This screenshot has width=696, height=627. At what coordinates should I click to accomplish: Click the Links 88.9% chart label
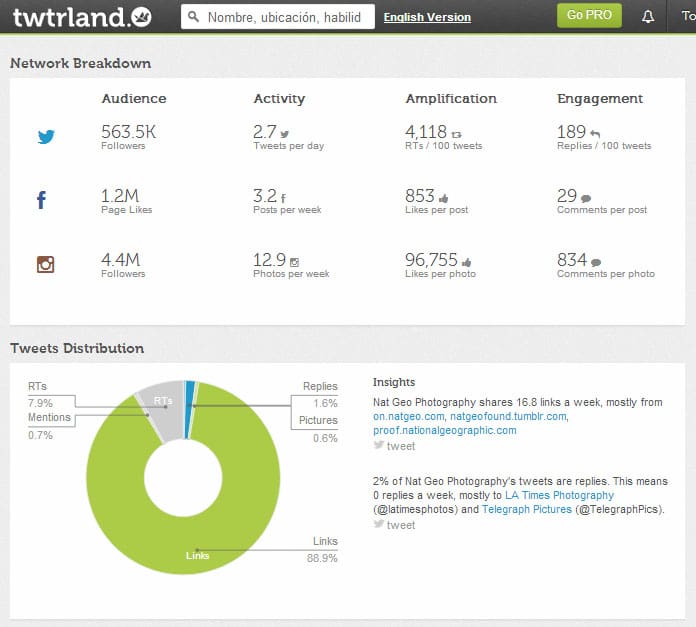(322, 549)
